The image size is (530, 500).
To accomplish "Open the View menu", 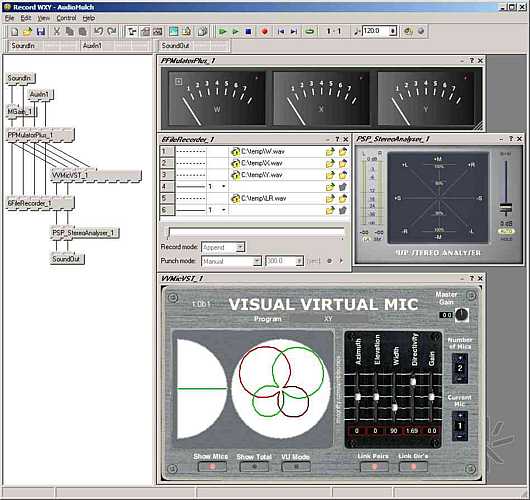I will 44,18.
